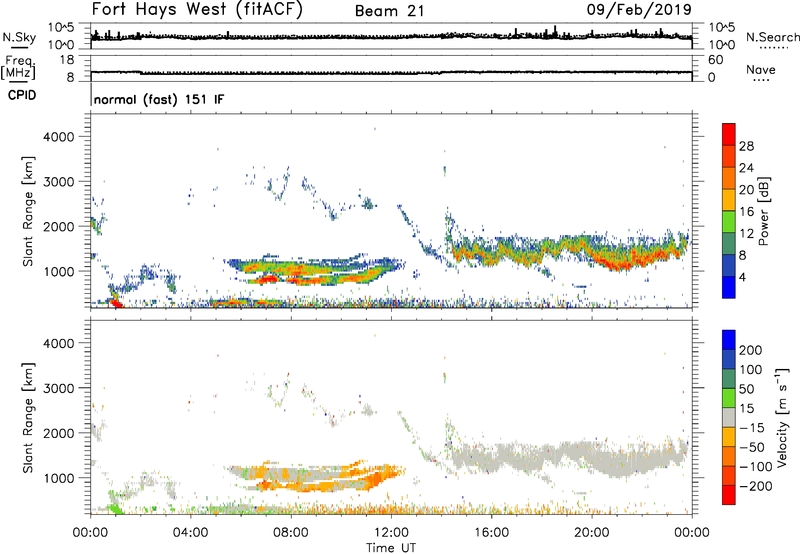This screenshot has height=554, width=800.
Task: Click the '16:00' time tick label
Action: point(491,533)
